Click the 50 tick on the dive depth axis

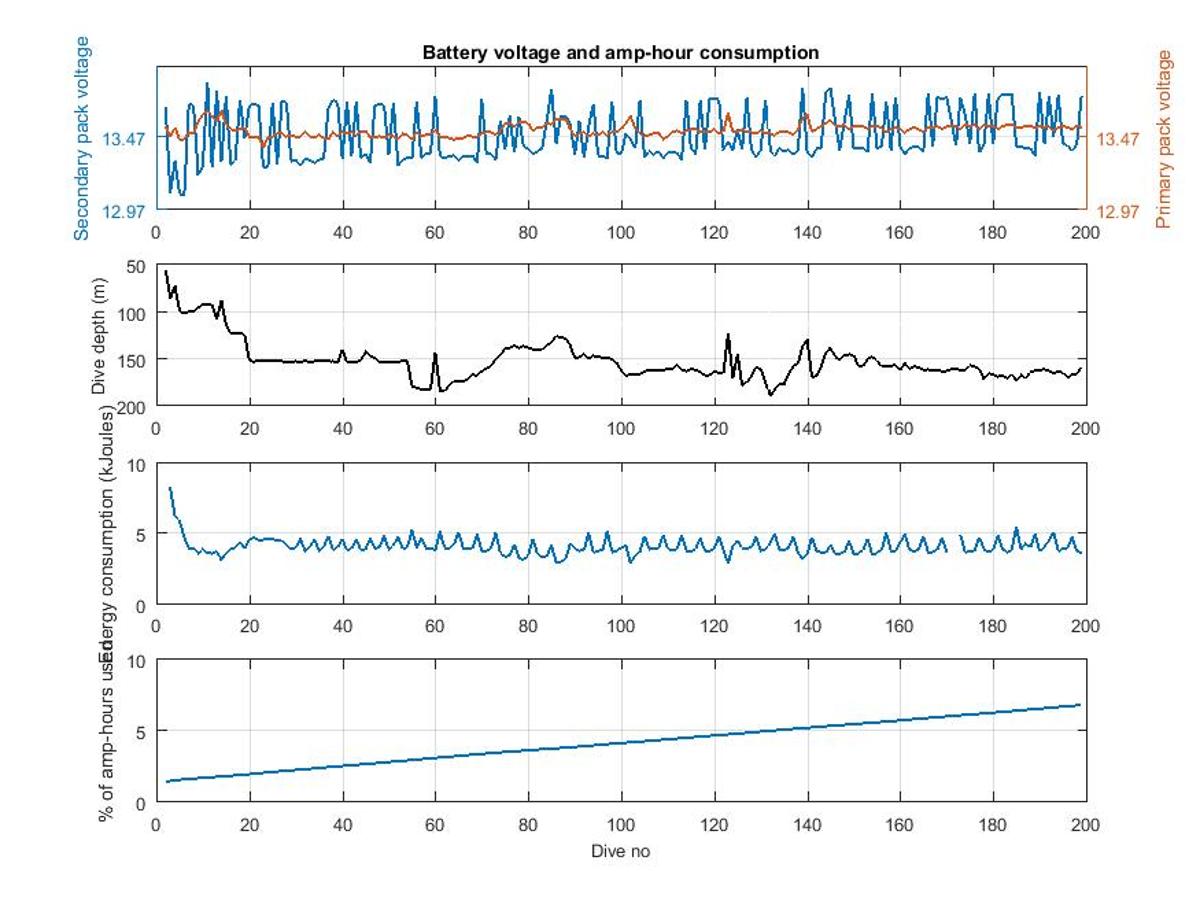137,266
